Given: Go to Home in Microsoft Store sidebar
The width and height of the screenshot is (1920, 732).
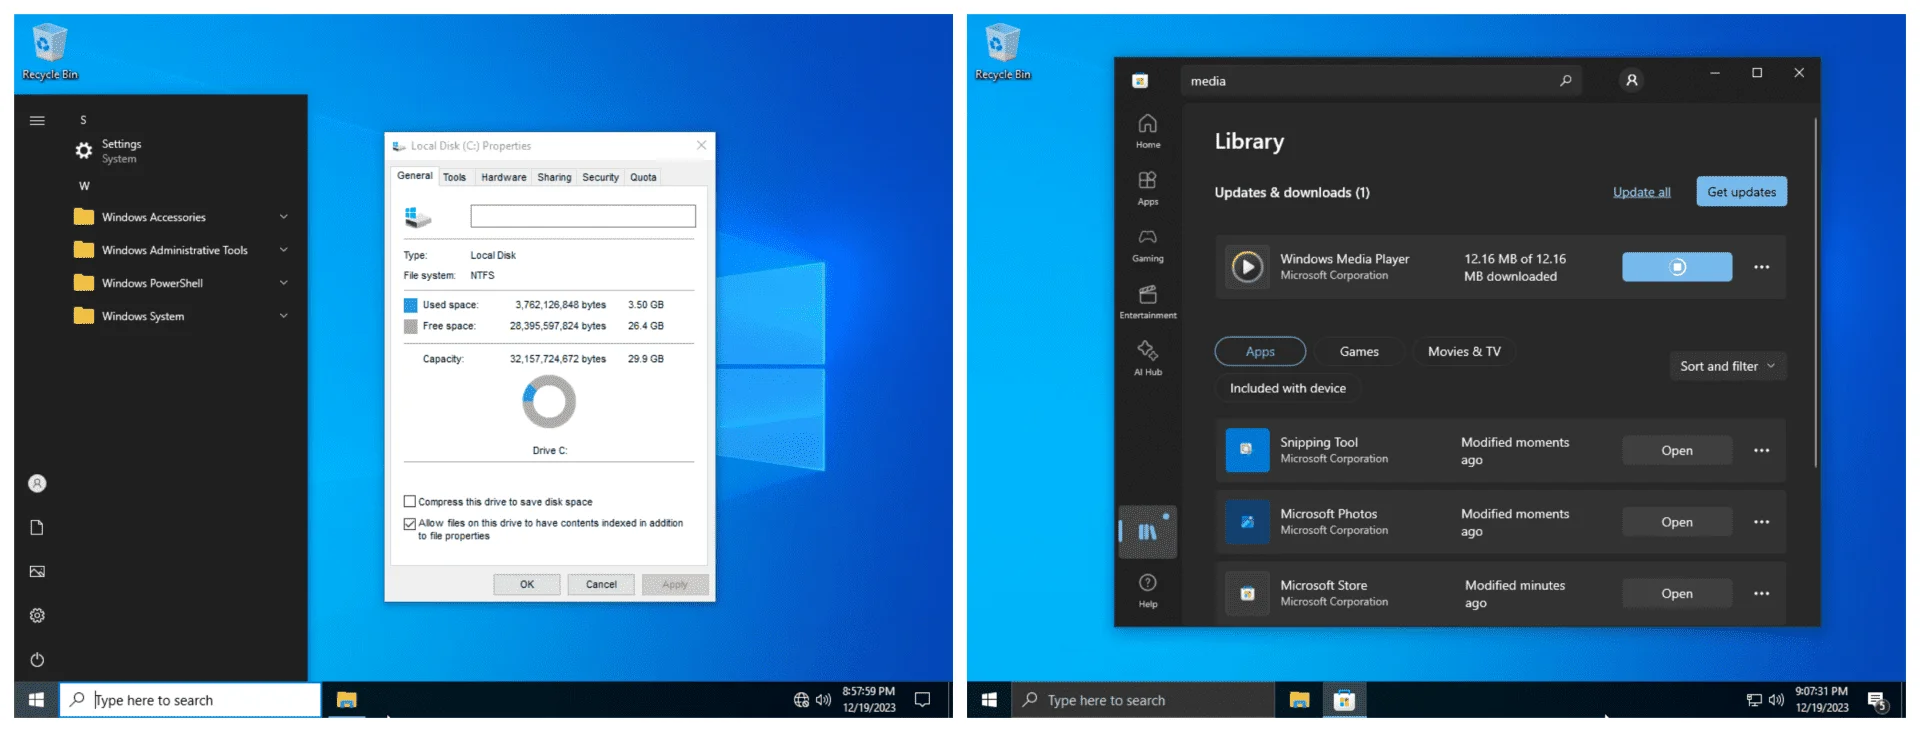Looking at the screenshot, I should [1148, 131].
